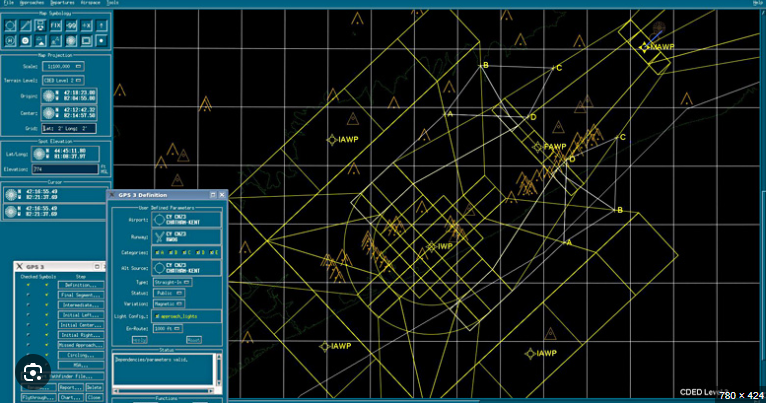
Task: Click the Elevation value field
Action: (65, 169)
